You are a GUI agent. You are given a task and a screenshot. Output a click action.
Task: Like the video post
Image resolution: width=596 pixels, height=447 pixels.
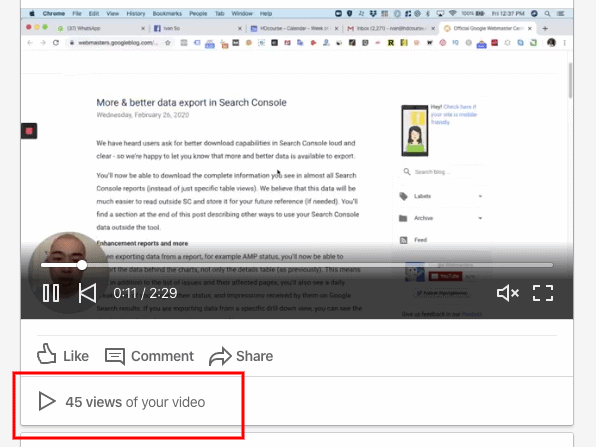click(63, 355)
